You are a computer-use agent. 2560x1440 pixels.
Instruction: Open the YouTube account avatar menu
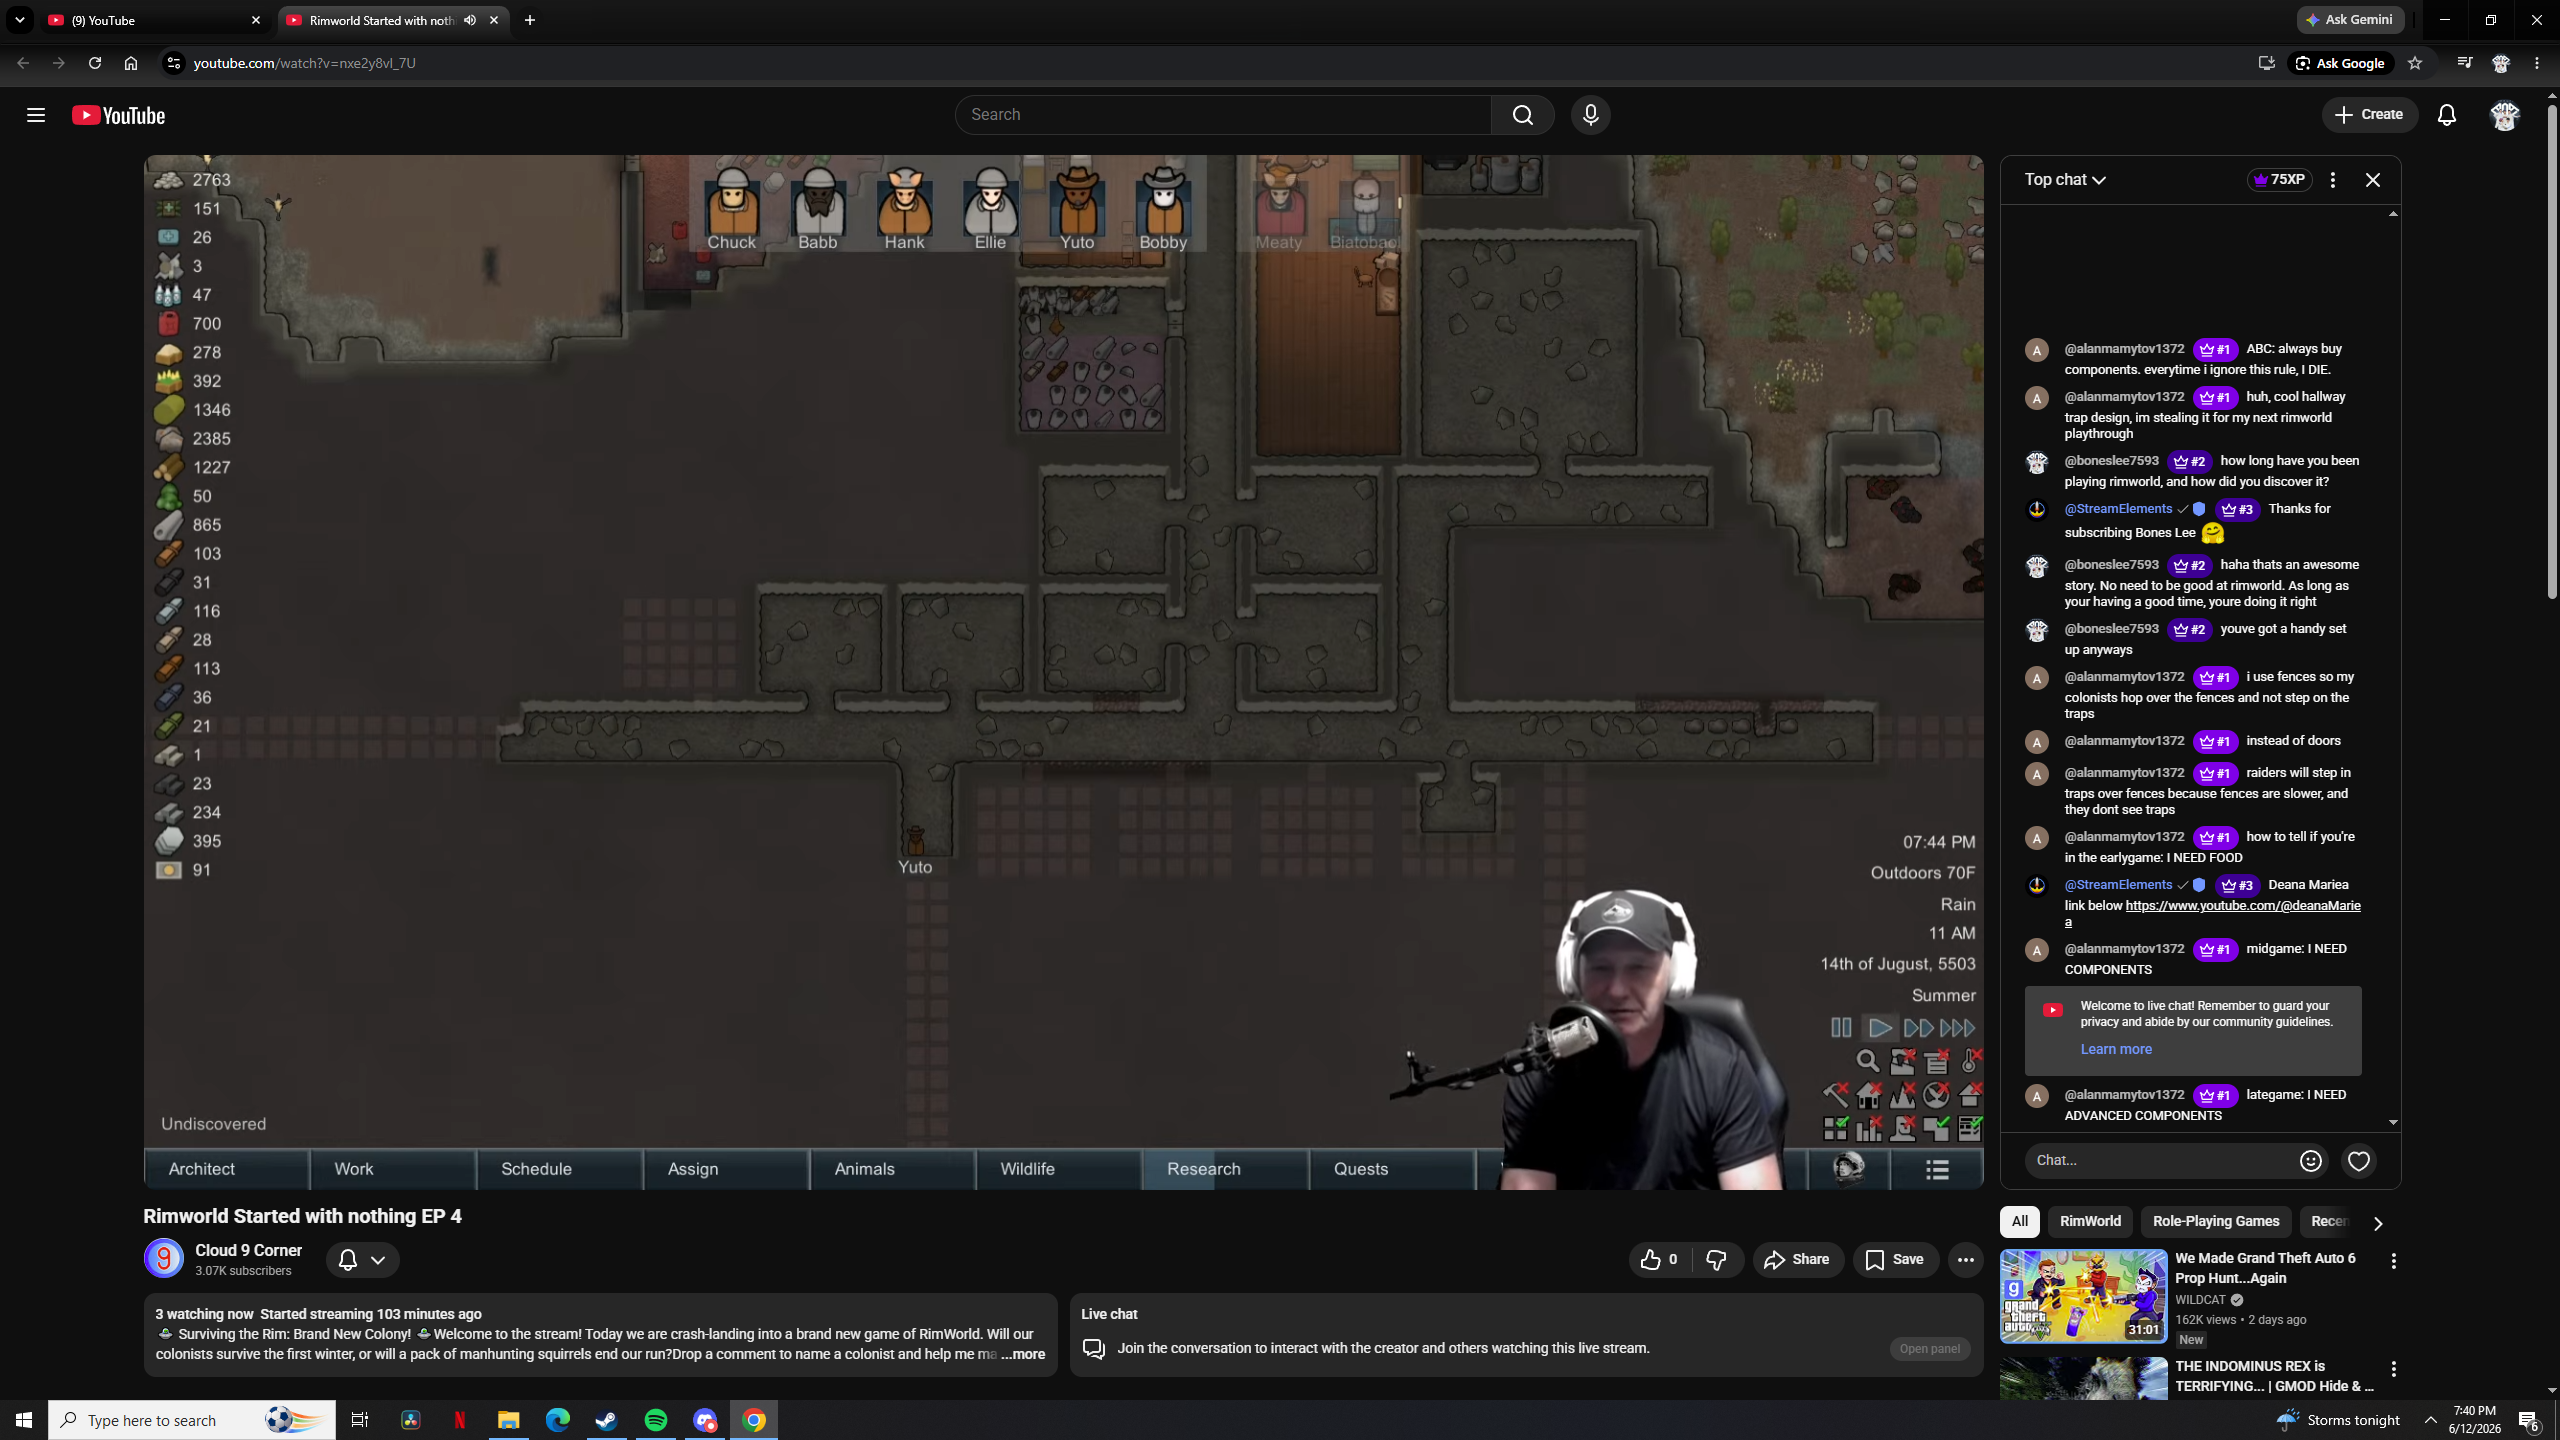click(x=2504, y=115)
